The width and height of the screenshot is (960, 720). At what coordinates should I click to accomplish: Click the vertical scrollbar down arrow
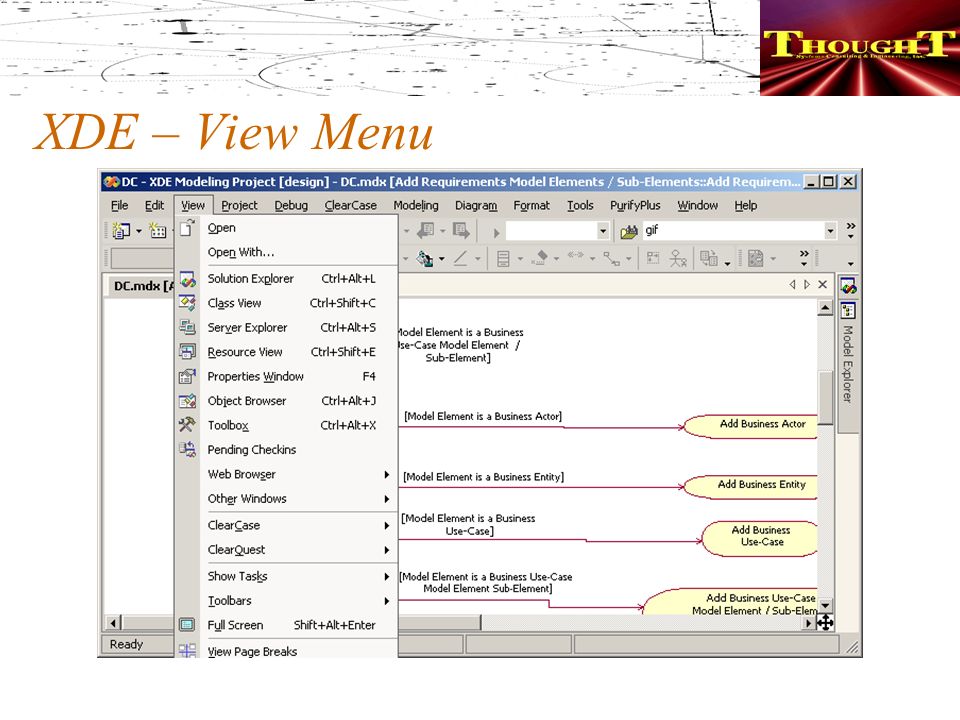pos(825,606)
